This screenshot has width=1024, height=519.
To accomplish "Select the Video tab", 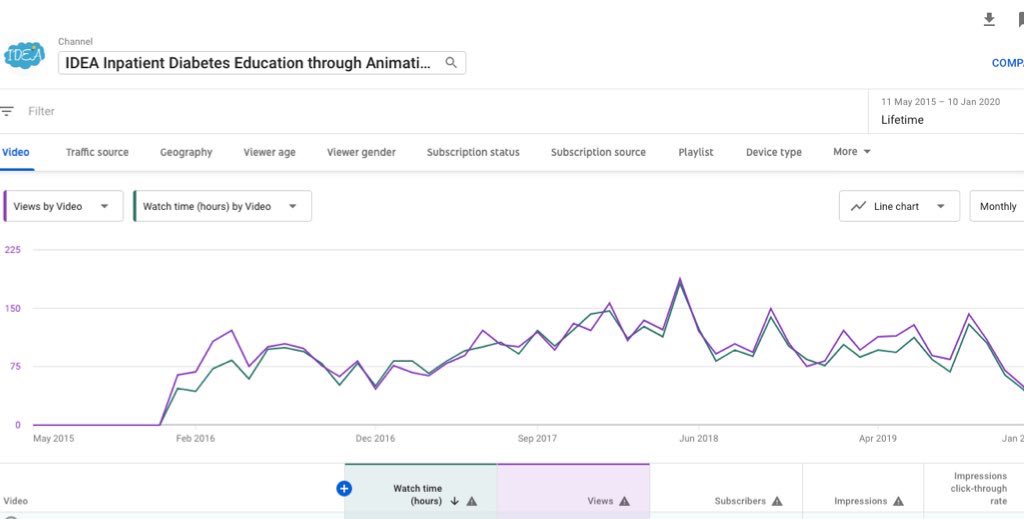I will coord(16,152).
